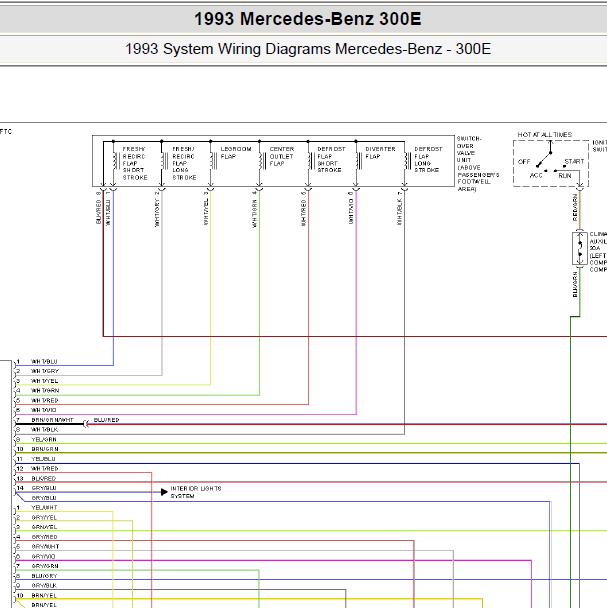Click pin 4 GRY/RED row

(36, 537)
